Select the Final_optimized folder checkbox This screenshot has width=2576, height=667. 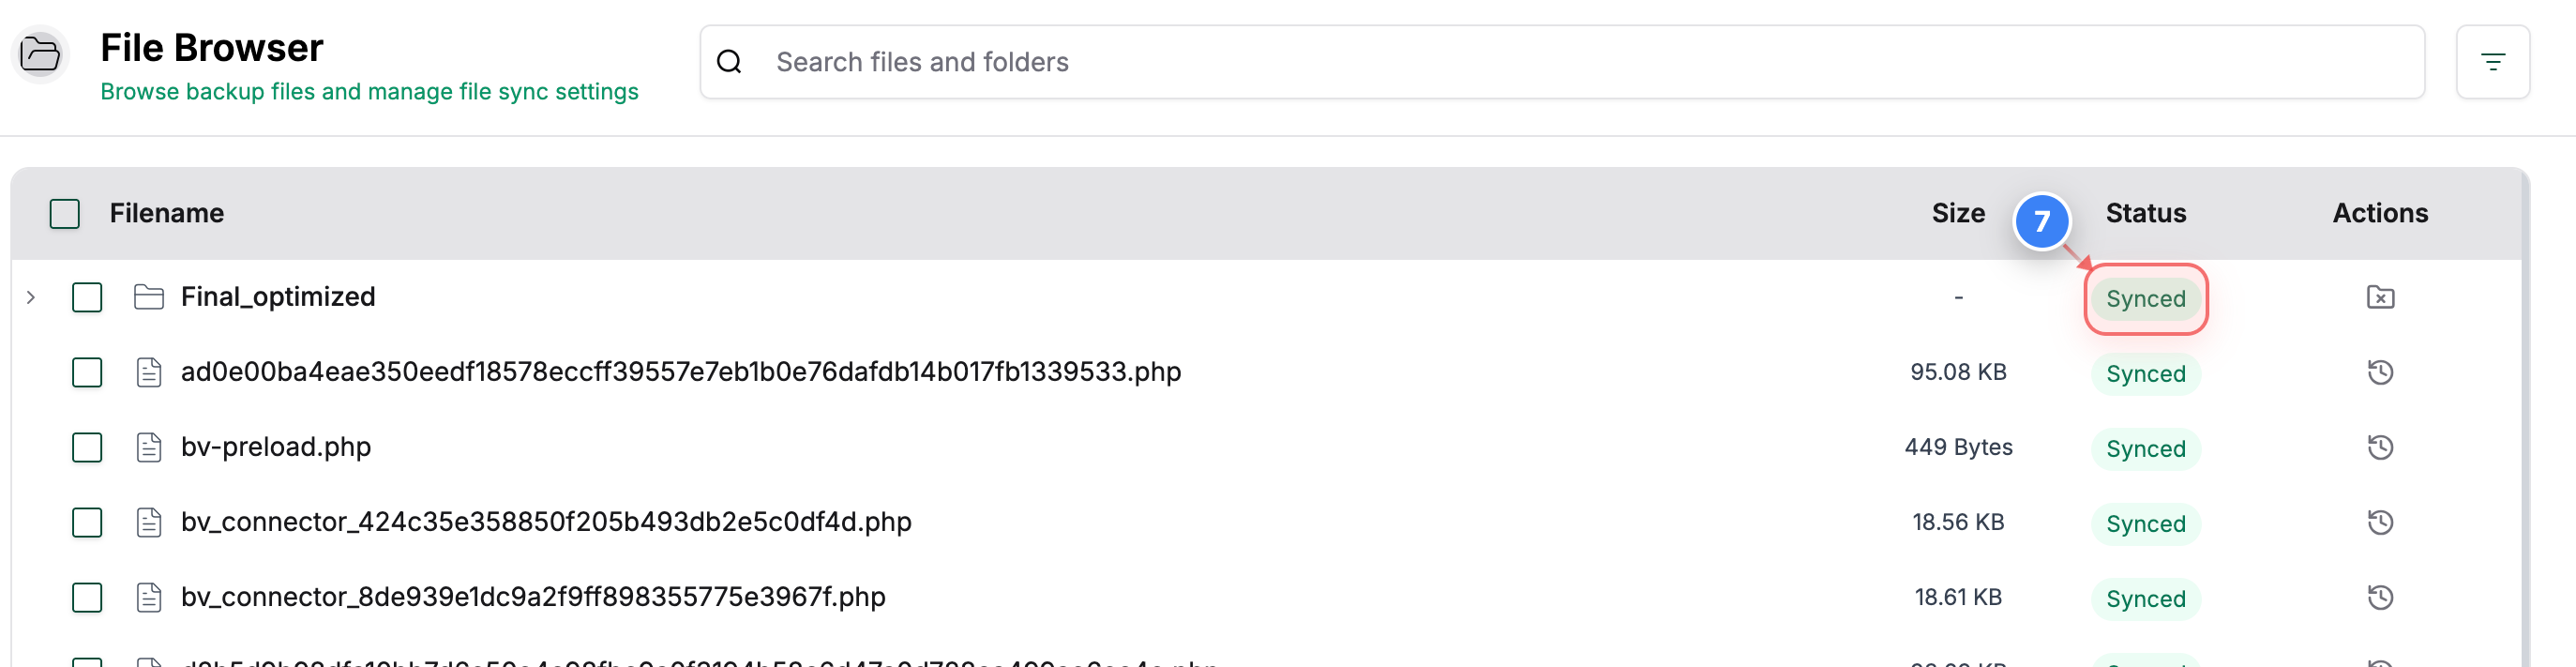pos(87,296)
